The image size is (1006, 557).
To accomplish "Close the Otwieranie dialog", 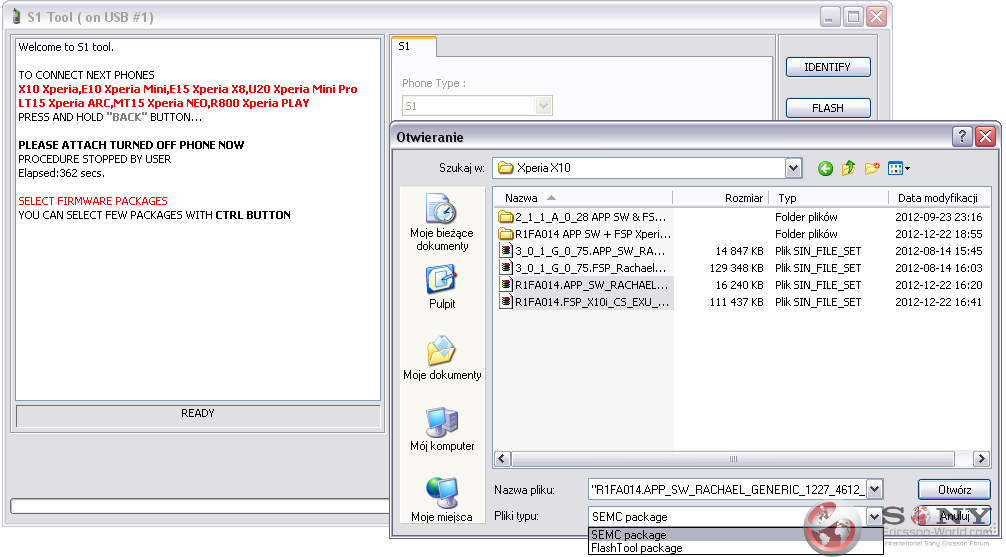I will tap(985, 136).
